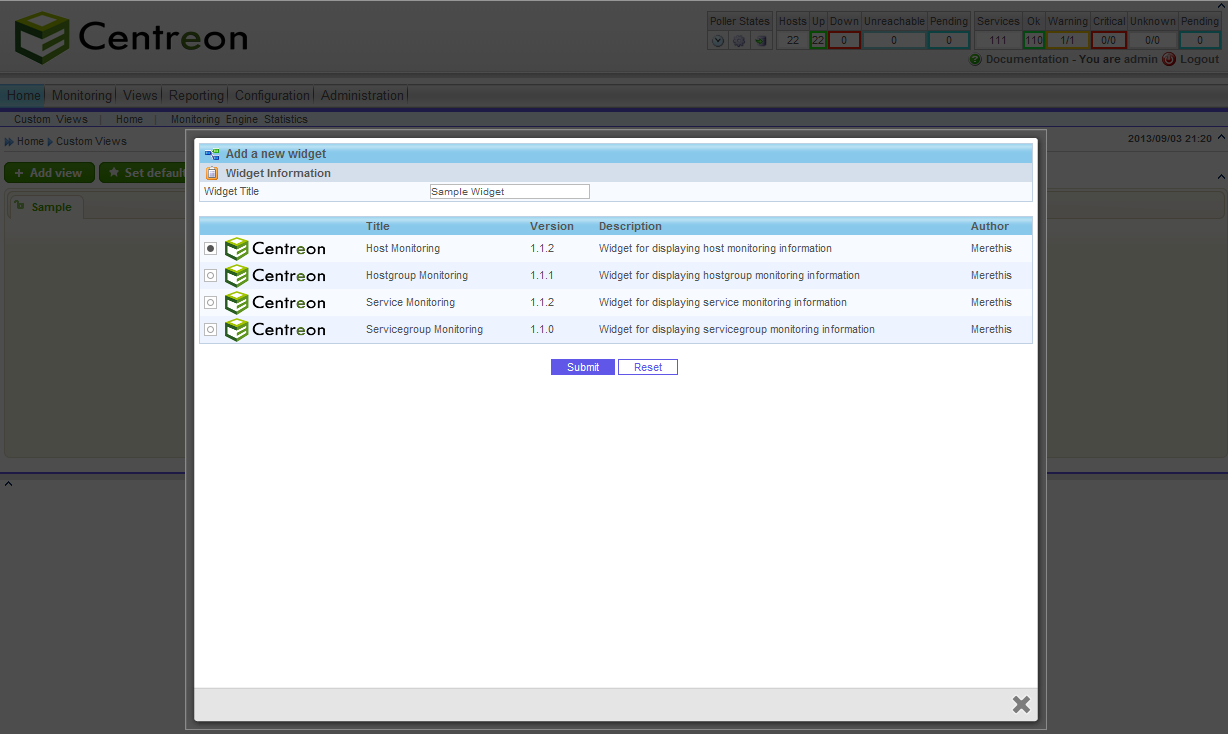
Task: Switch to the Monitoring menu
Action: click(x=81, y=95)
